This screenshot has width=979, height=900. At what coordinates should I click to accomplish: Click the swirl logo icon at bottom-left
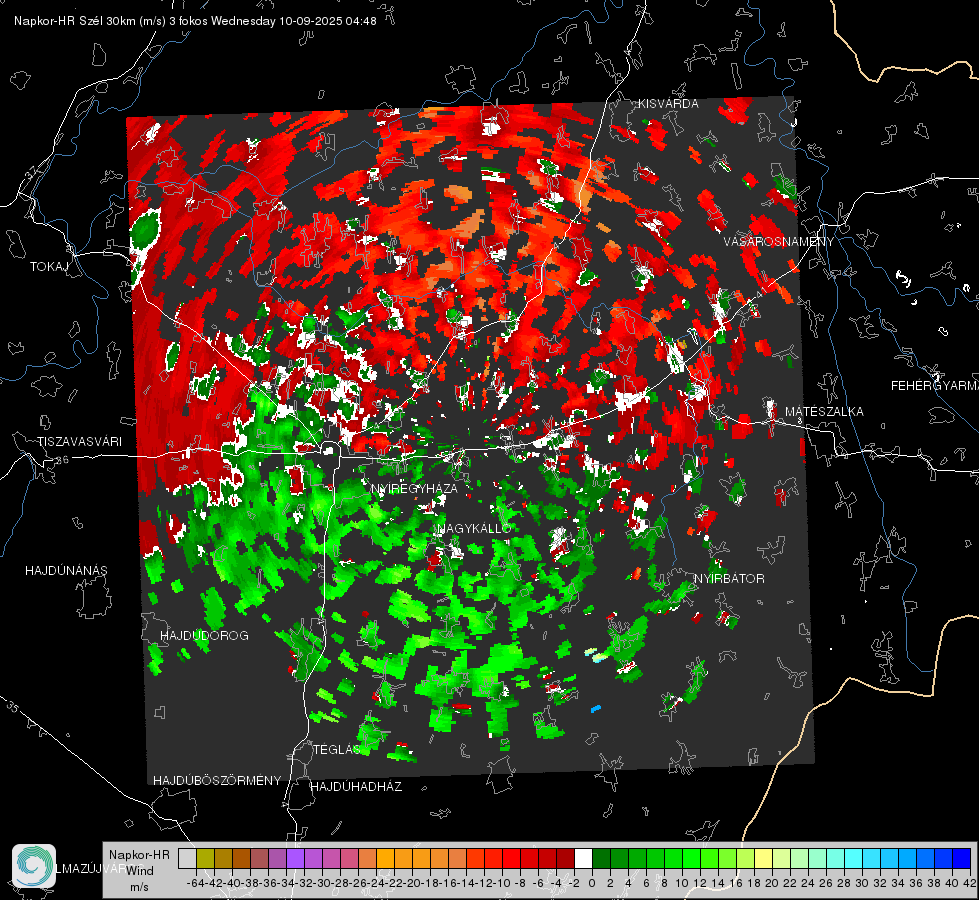point(34,866)
